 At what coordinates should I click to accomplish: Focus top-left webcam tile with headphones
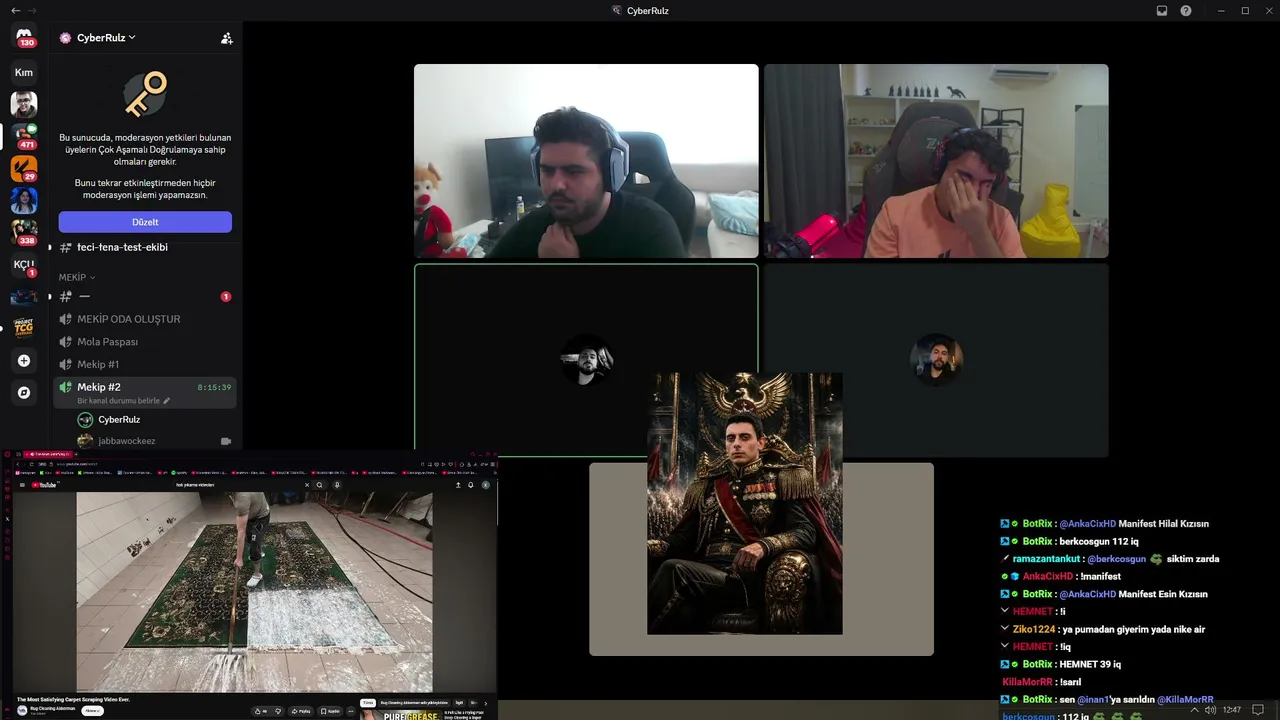[x=586, y=161]
